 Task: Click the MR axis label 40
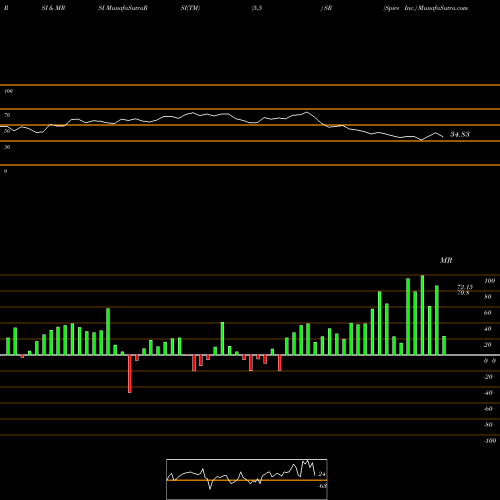[x=488, y=329]
